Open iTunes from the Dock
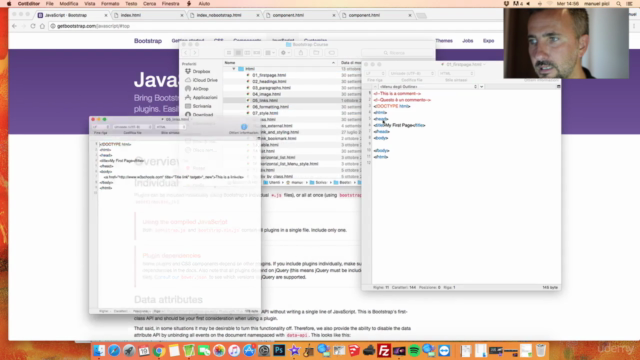 coord(234,351)
